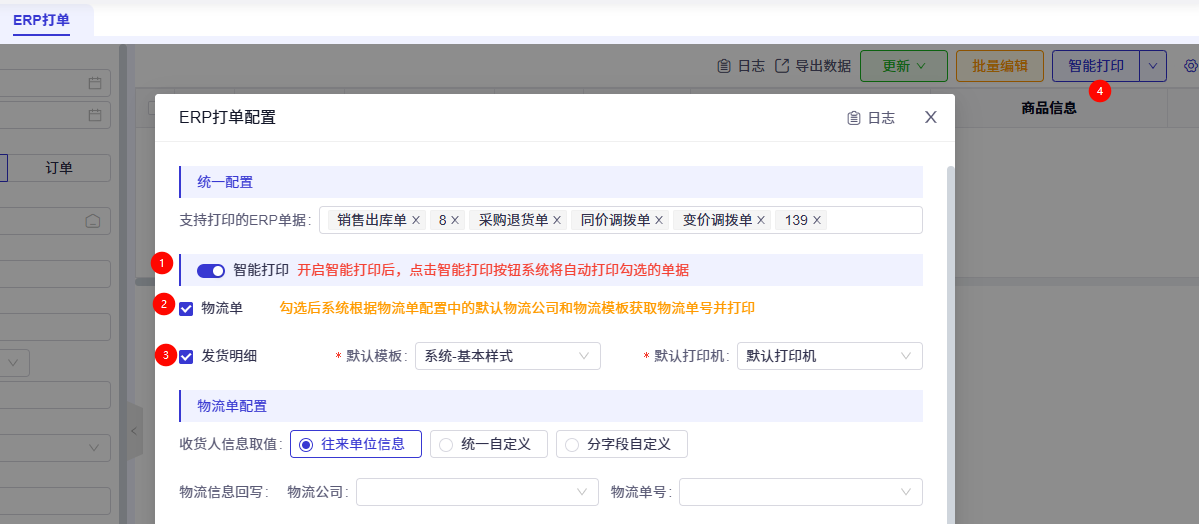Select the 分字段自定义 radio option

(622, 444)
